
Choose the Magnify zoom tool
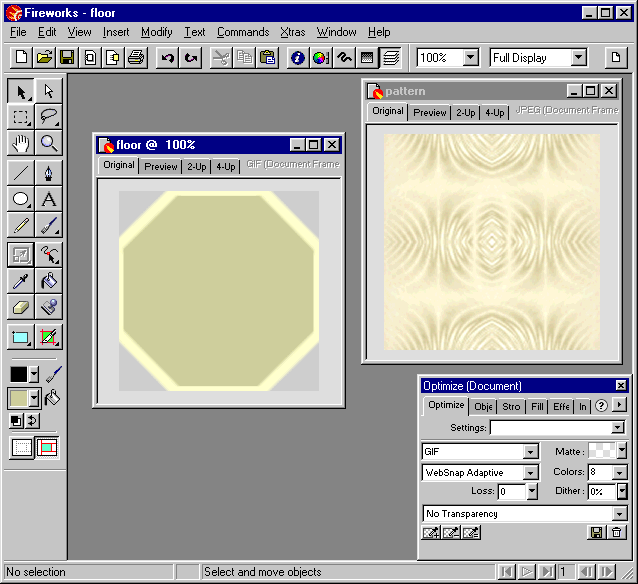pyautogui.click(x=48, y=144)
